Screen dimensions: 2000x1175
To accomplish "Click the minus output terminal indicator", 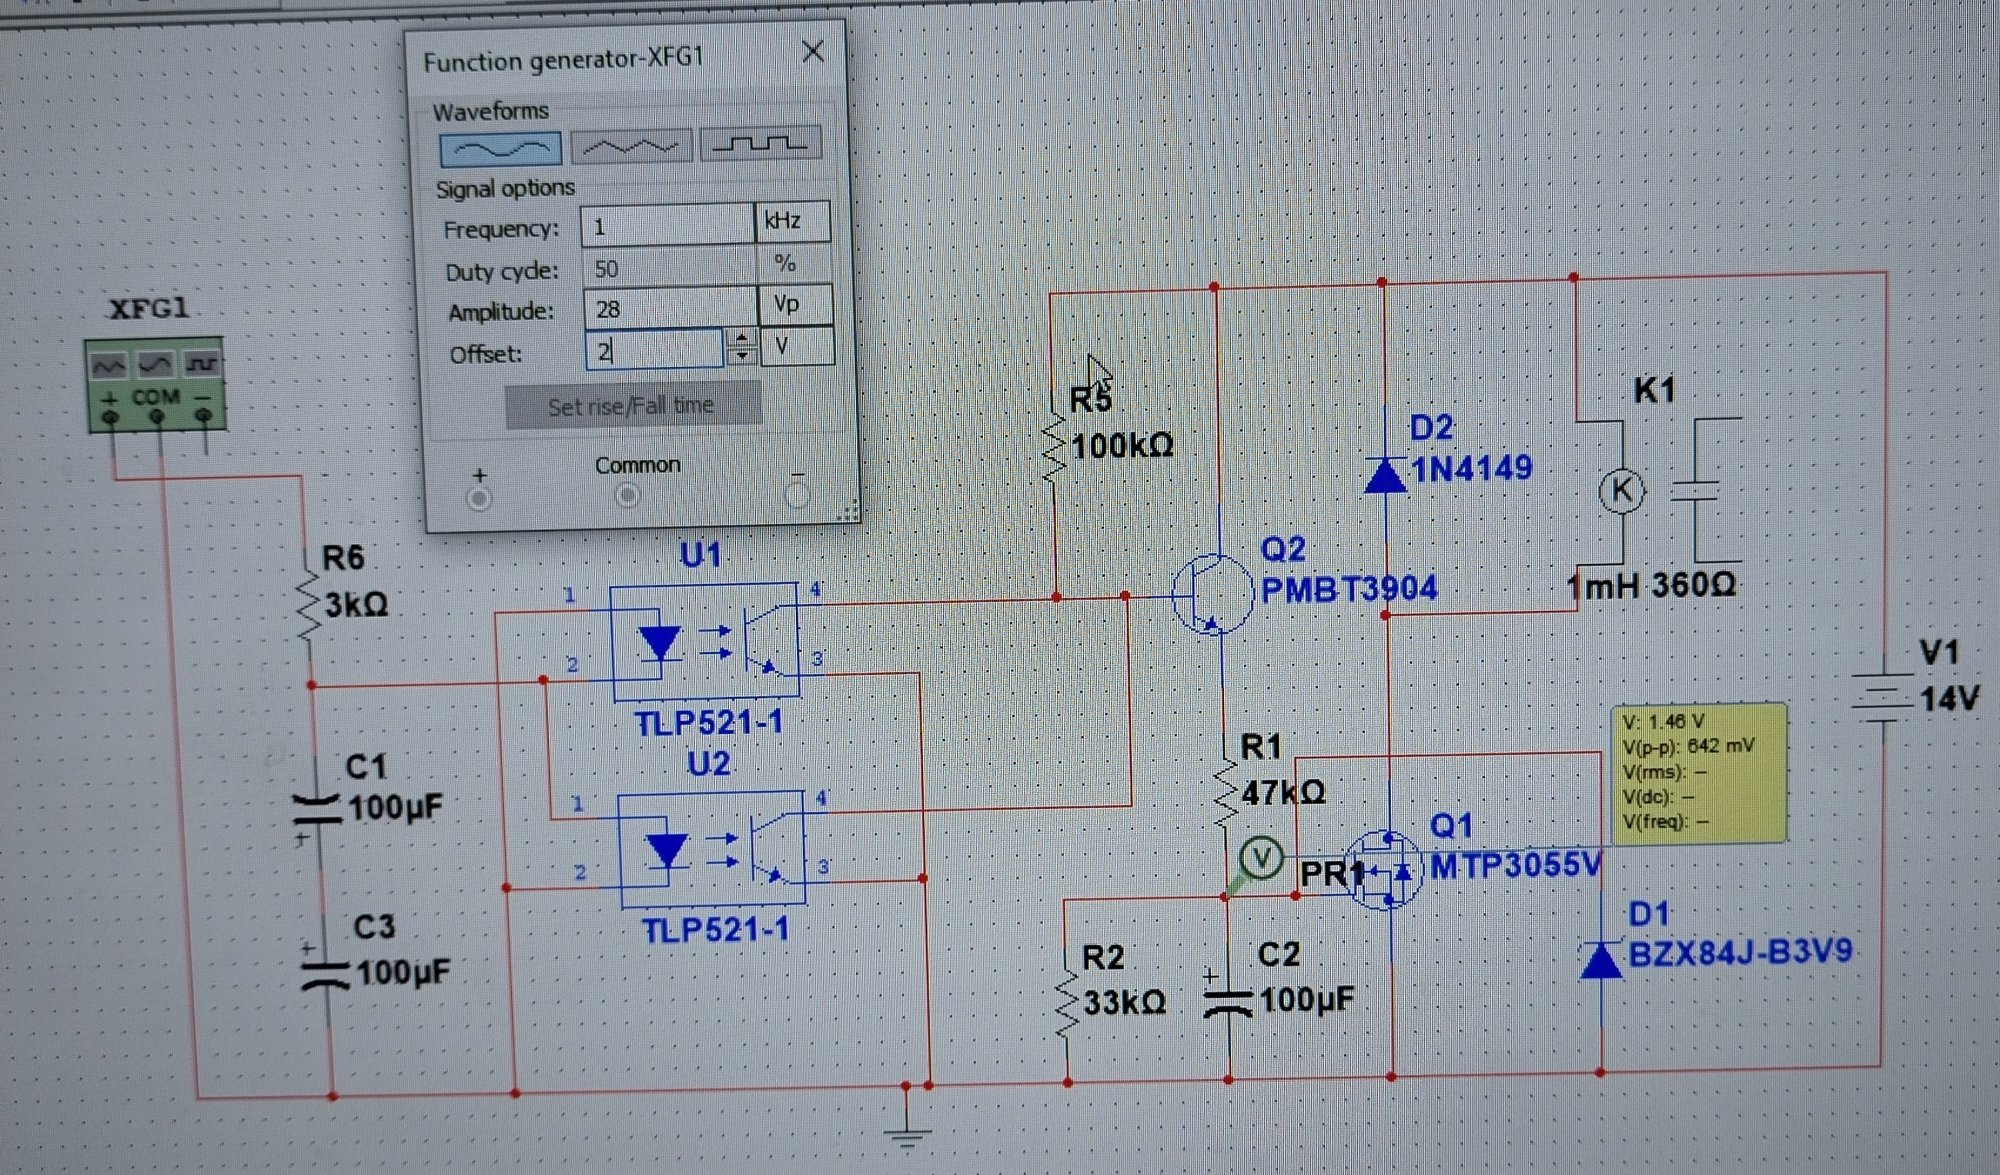I will [x=797, y=494].
